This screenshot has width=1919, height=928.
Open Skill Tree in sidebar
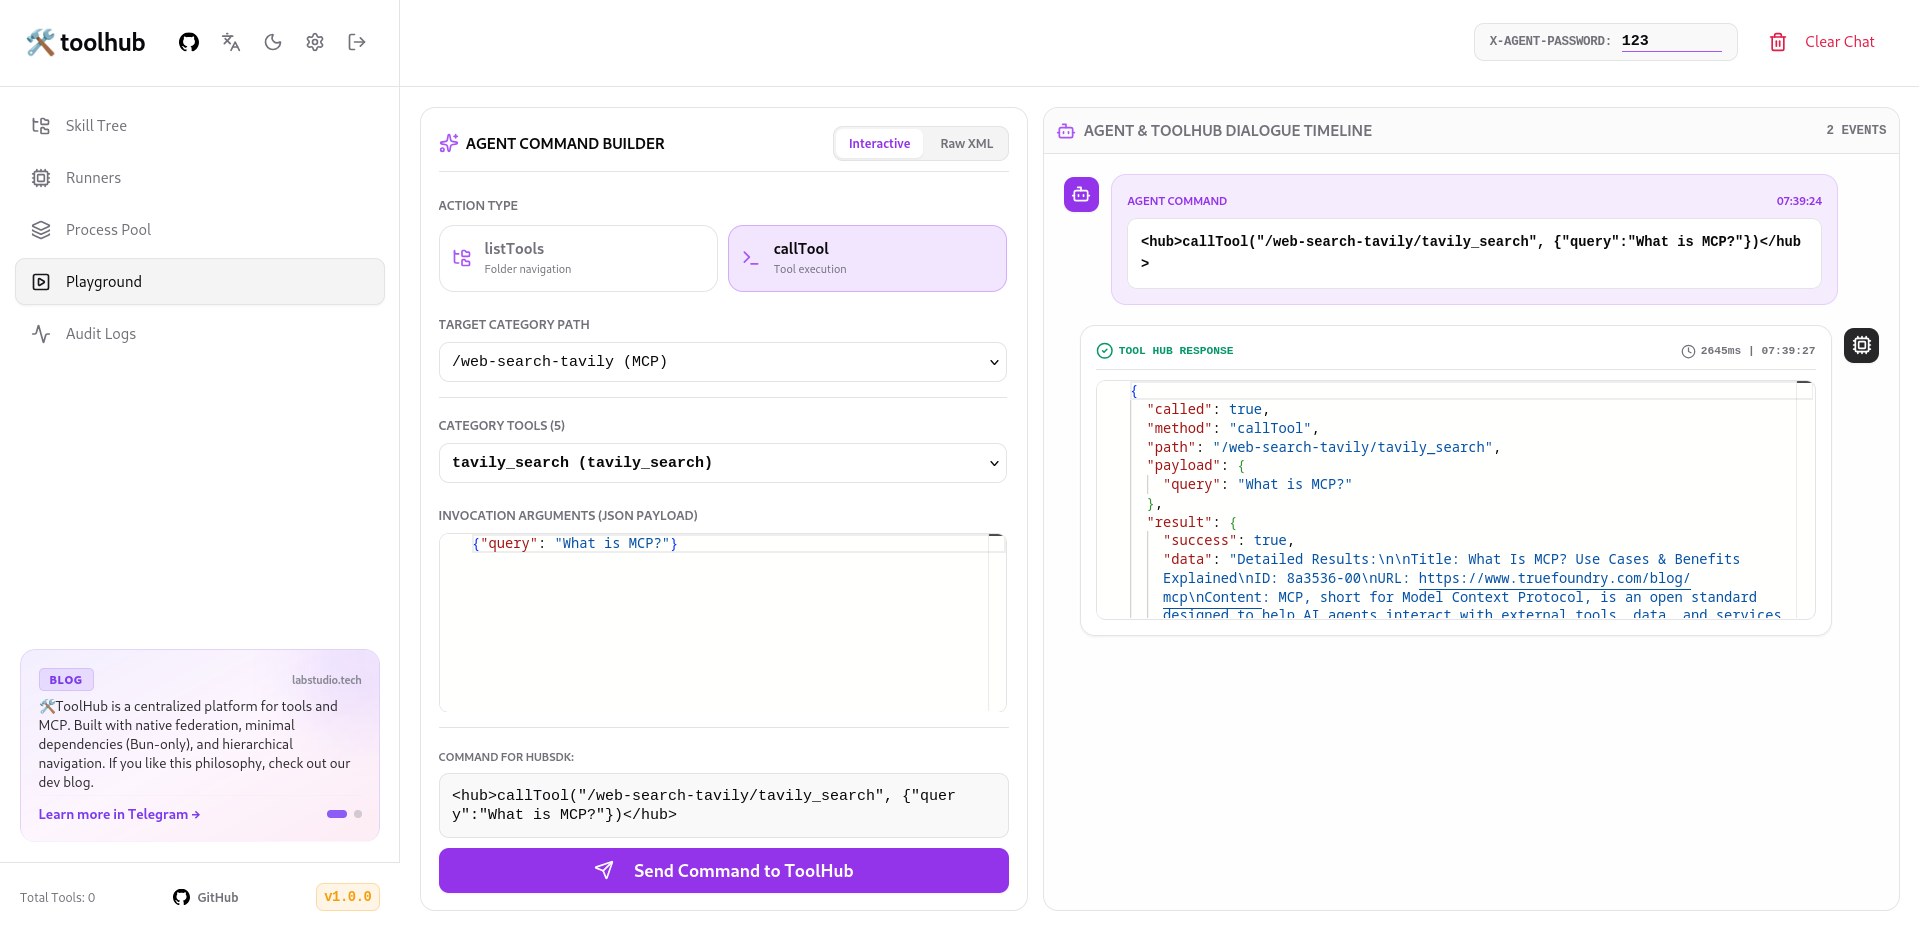tap(200, 126)
